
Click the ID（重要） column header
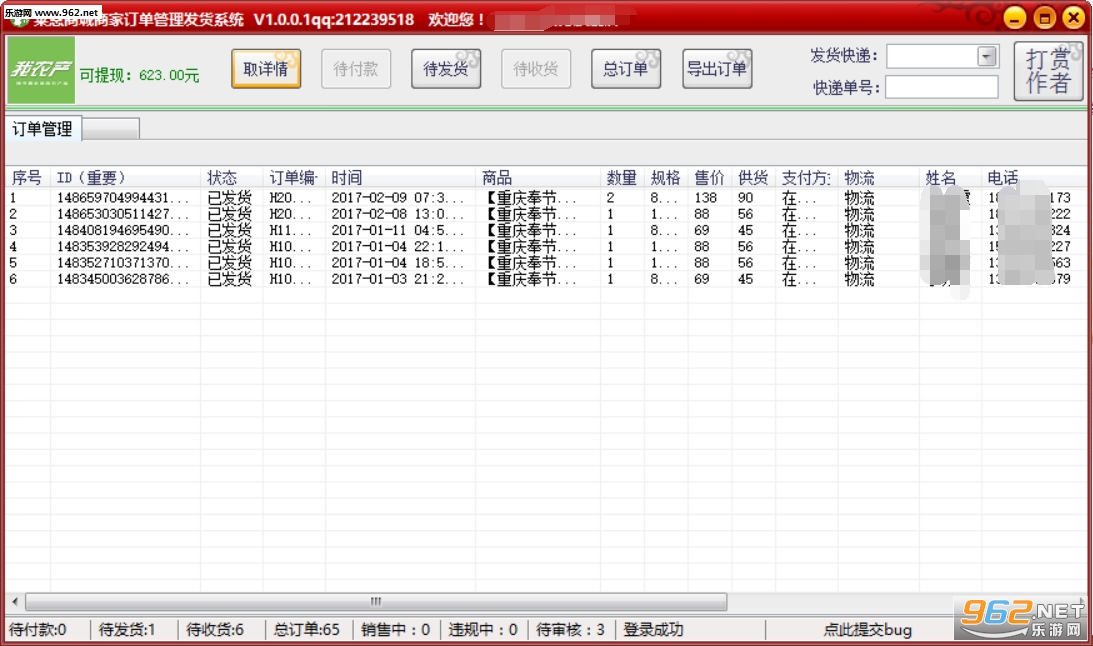[x=126, y=178]
